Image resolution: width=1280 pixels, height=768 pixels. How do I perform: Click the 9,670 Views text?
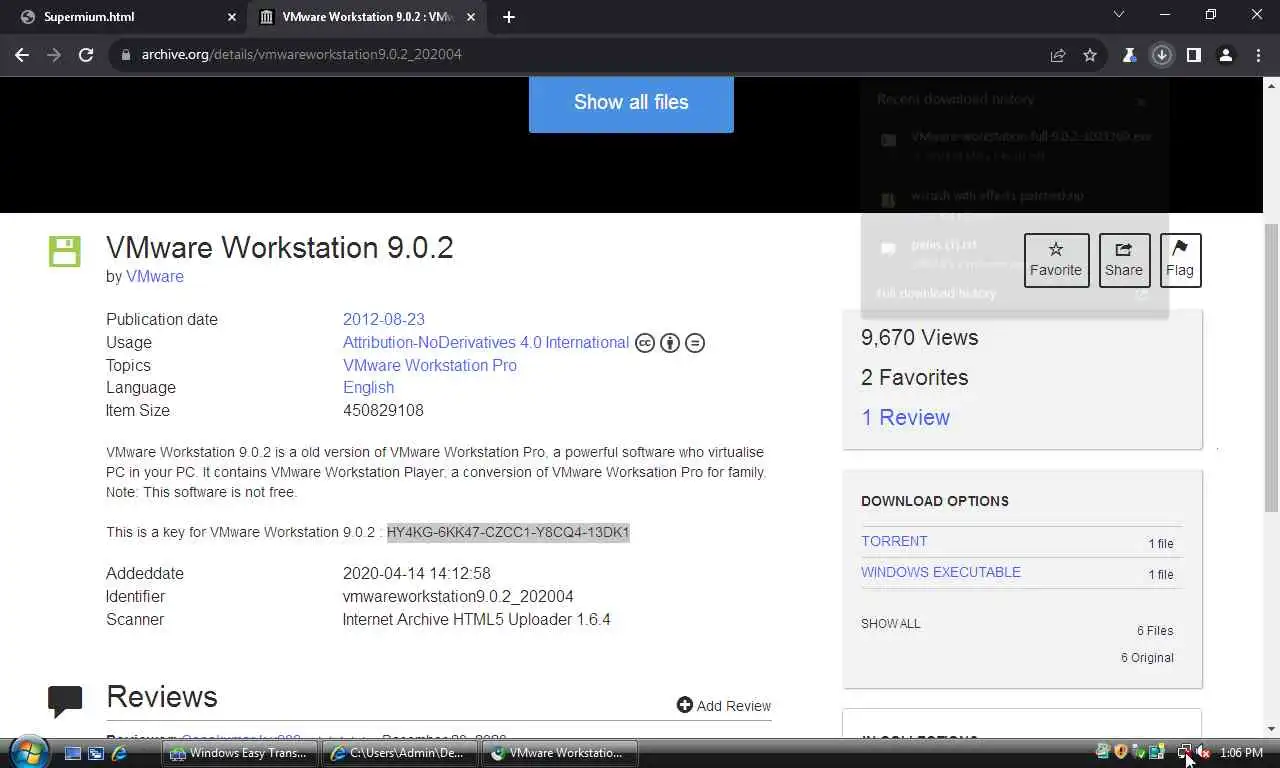click(x=920, y=338)
